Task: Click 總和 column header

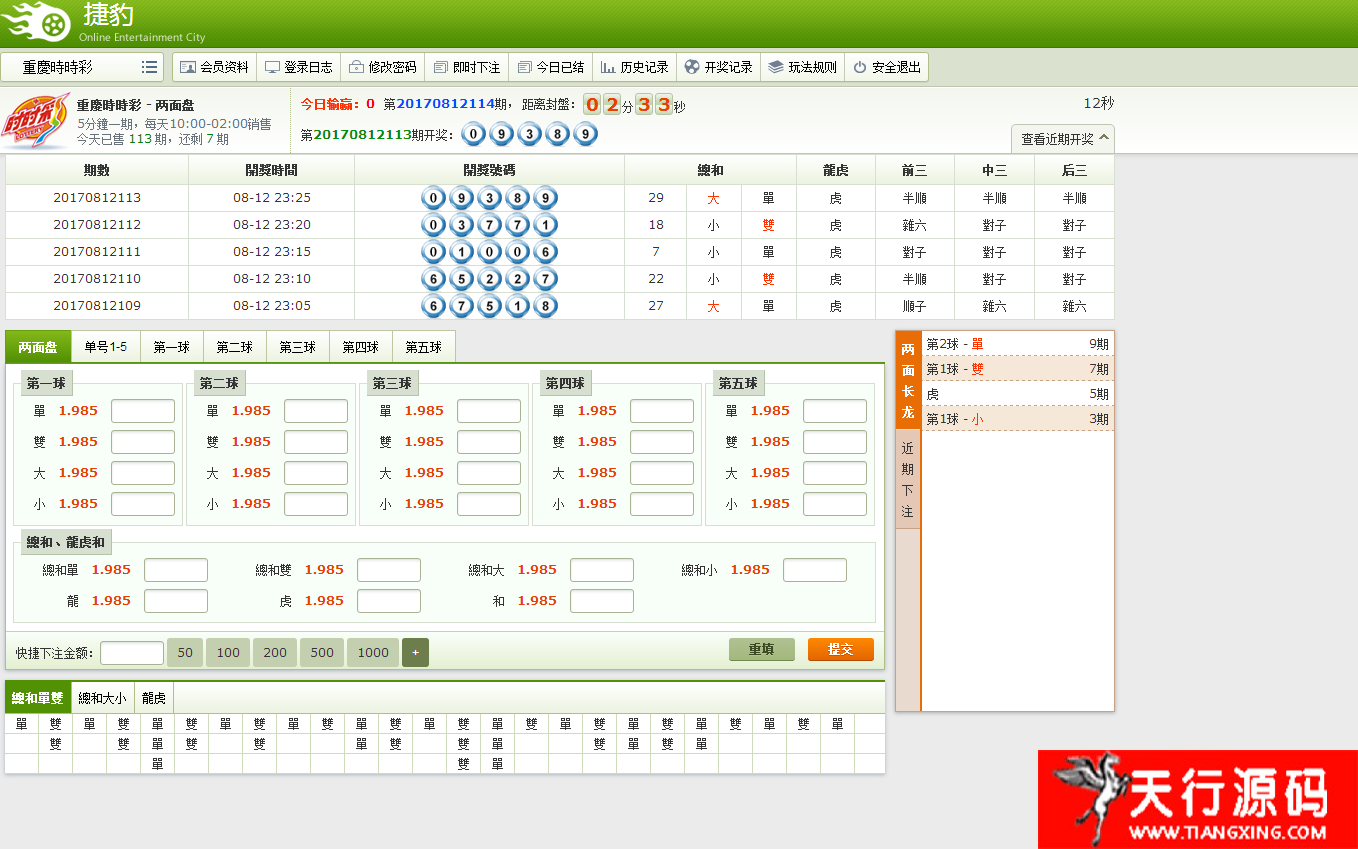Action: pyautogui.click(x=710, y=171)
